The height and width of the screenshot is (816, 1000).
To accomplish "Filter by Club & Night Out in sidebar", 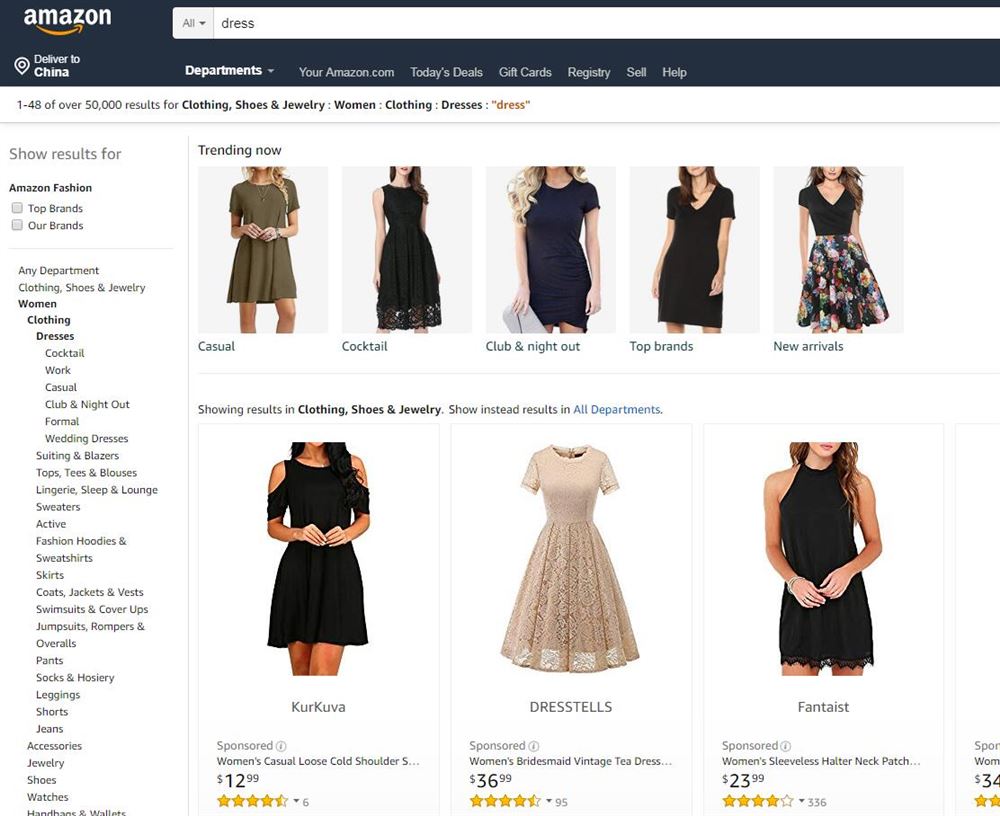I will pos(87,404).
